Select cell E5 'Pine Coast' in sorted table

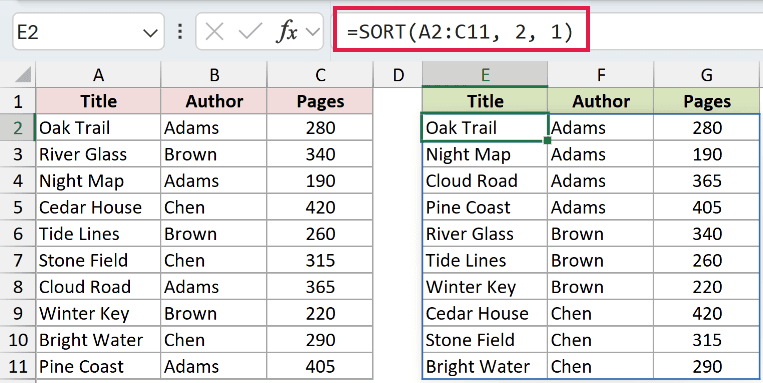tap(485, 207)
